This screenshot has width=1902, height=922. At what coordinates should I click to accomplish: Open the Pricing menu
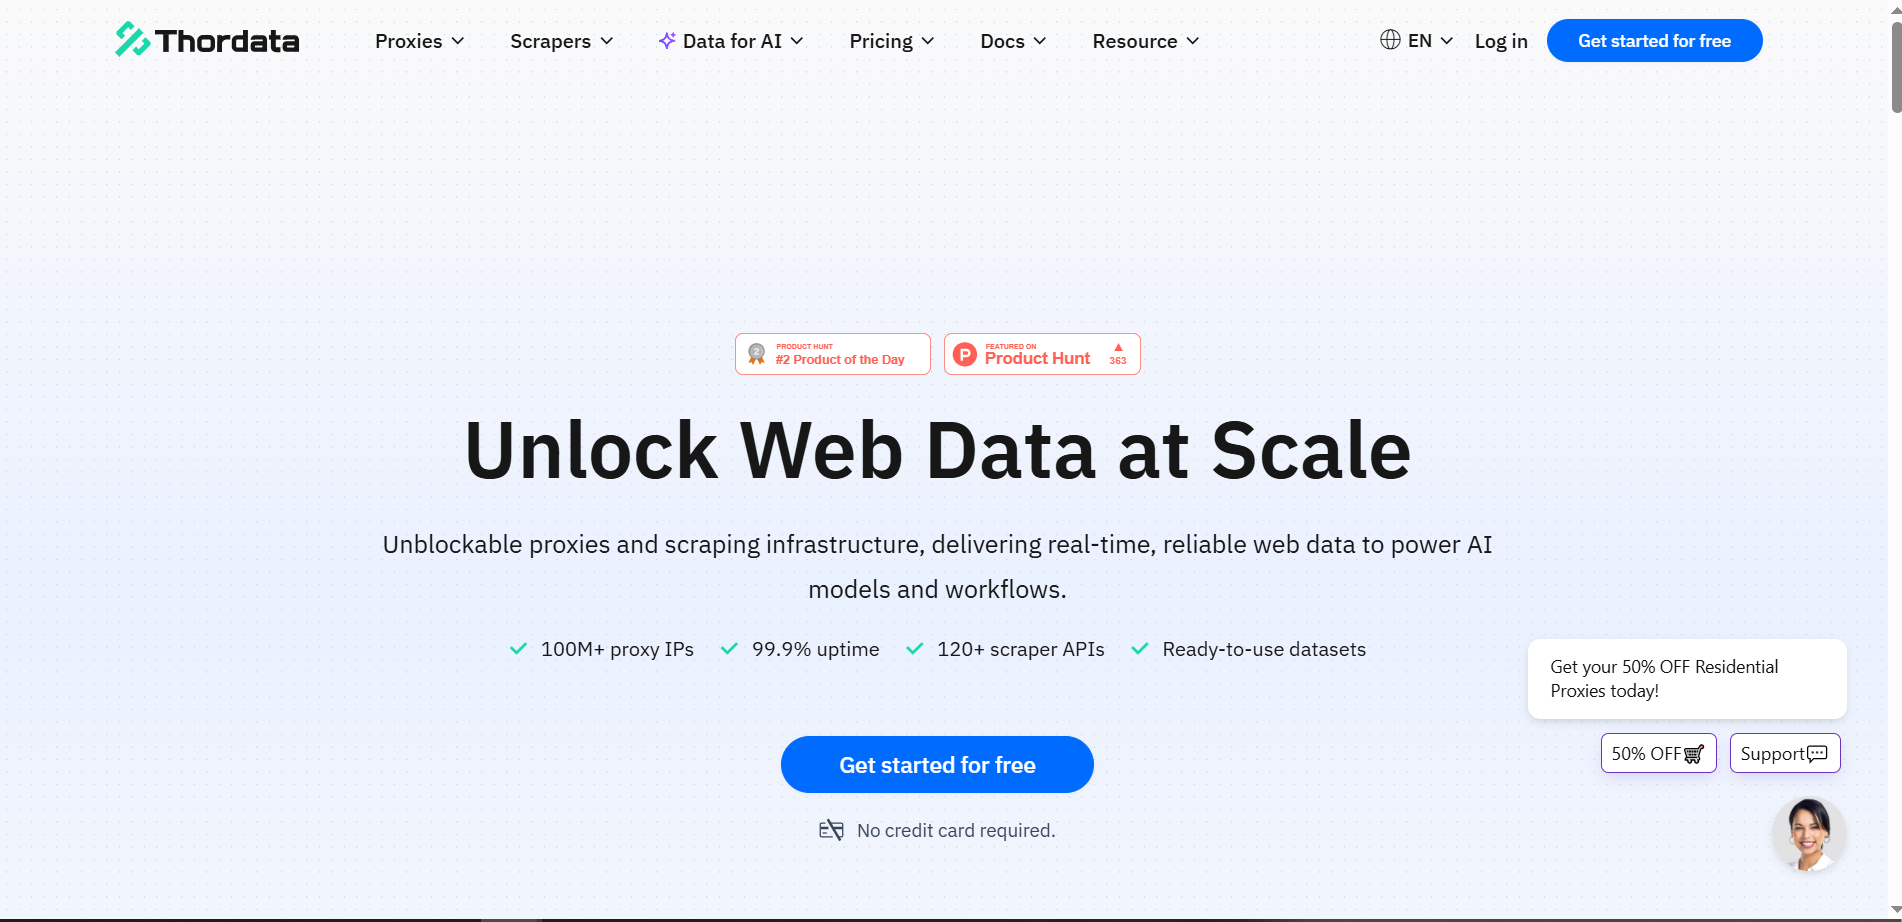pos(891,41)
